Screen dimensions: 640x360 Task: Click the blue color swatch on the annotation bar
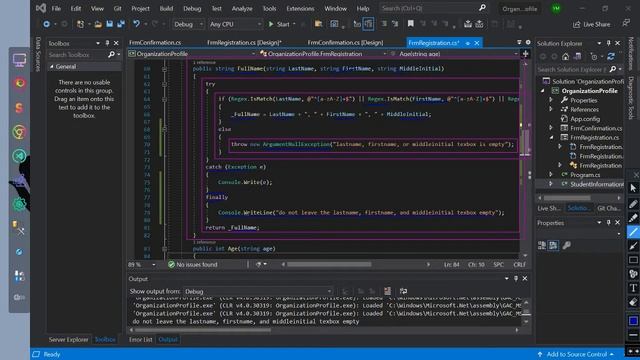pyautogui.click(x=633, y=321)
